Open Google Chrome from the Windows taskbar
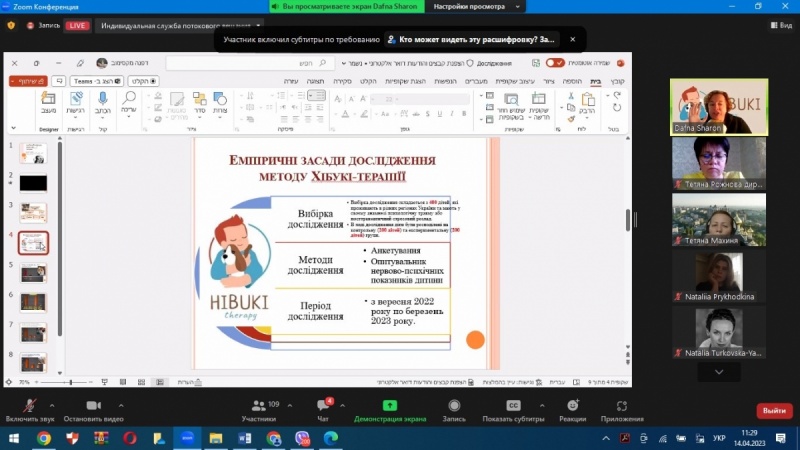This screenshot has width=800, height=450. 44,438
